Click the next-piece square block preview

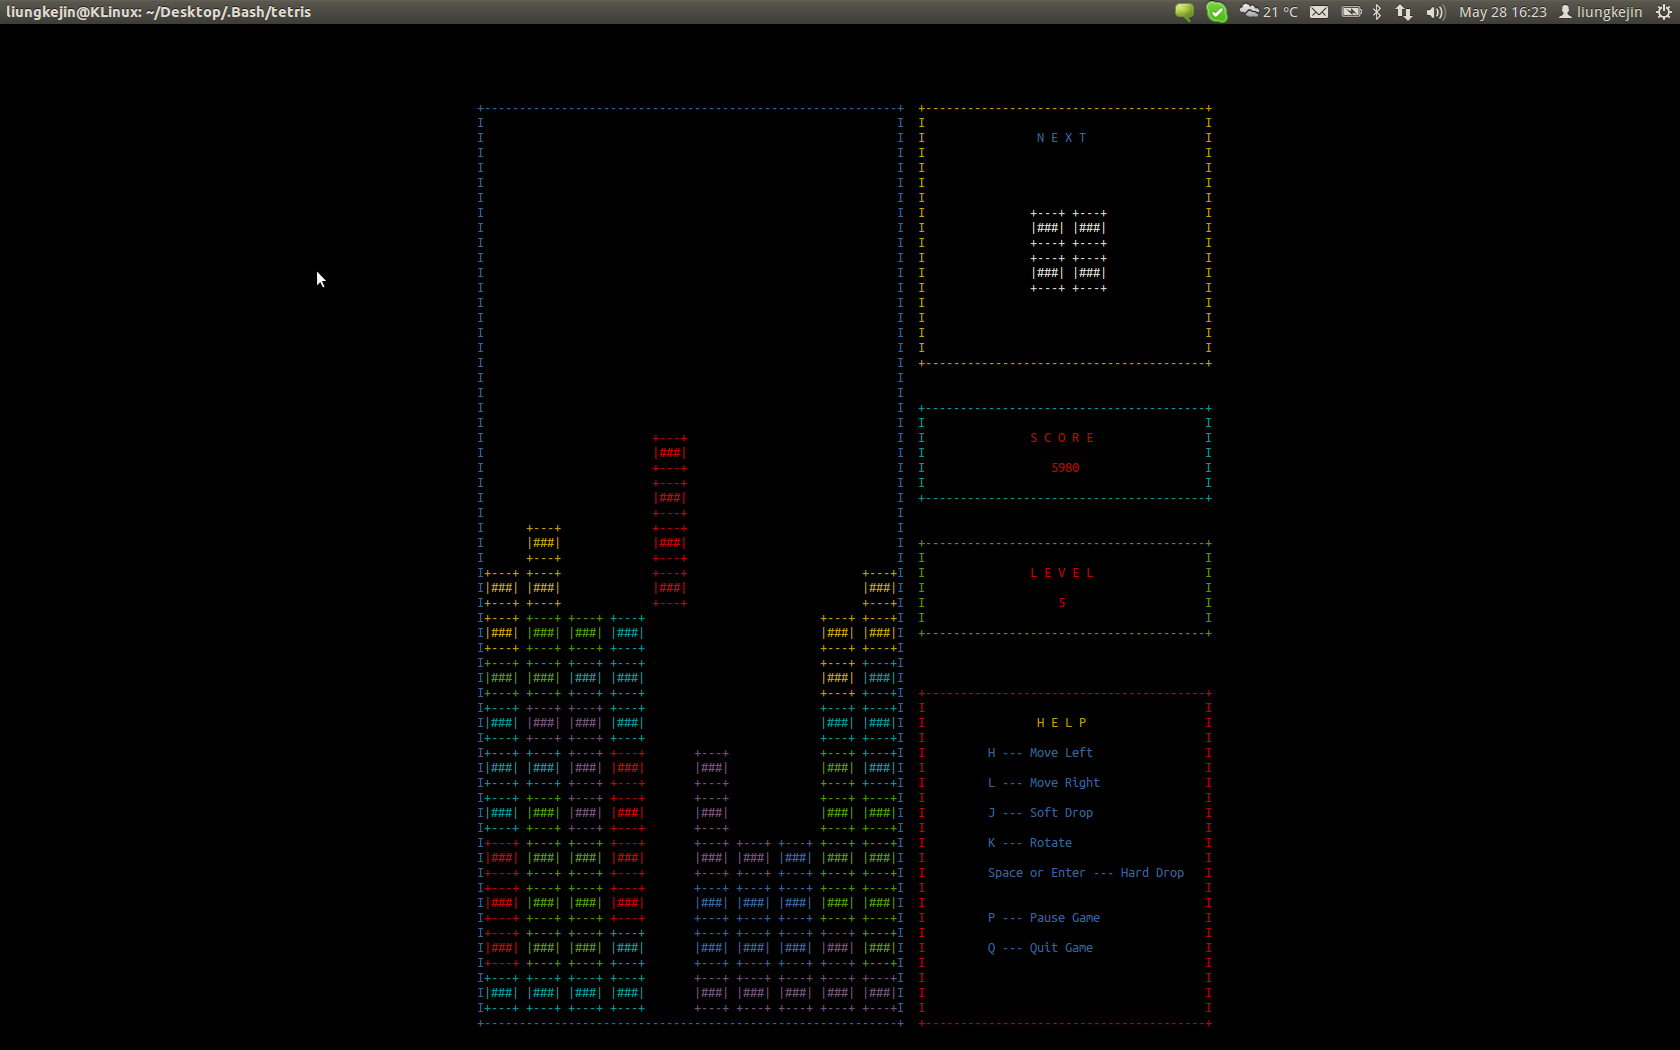1069,251
